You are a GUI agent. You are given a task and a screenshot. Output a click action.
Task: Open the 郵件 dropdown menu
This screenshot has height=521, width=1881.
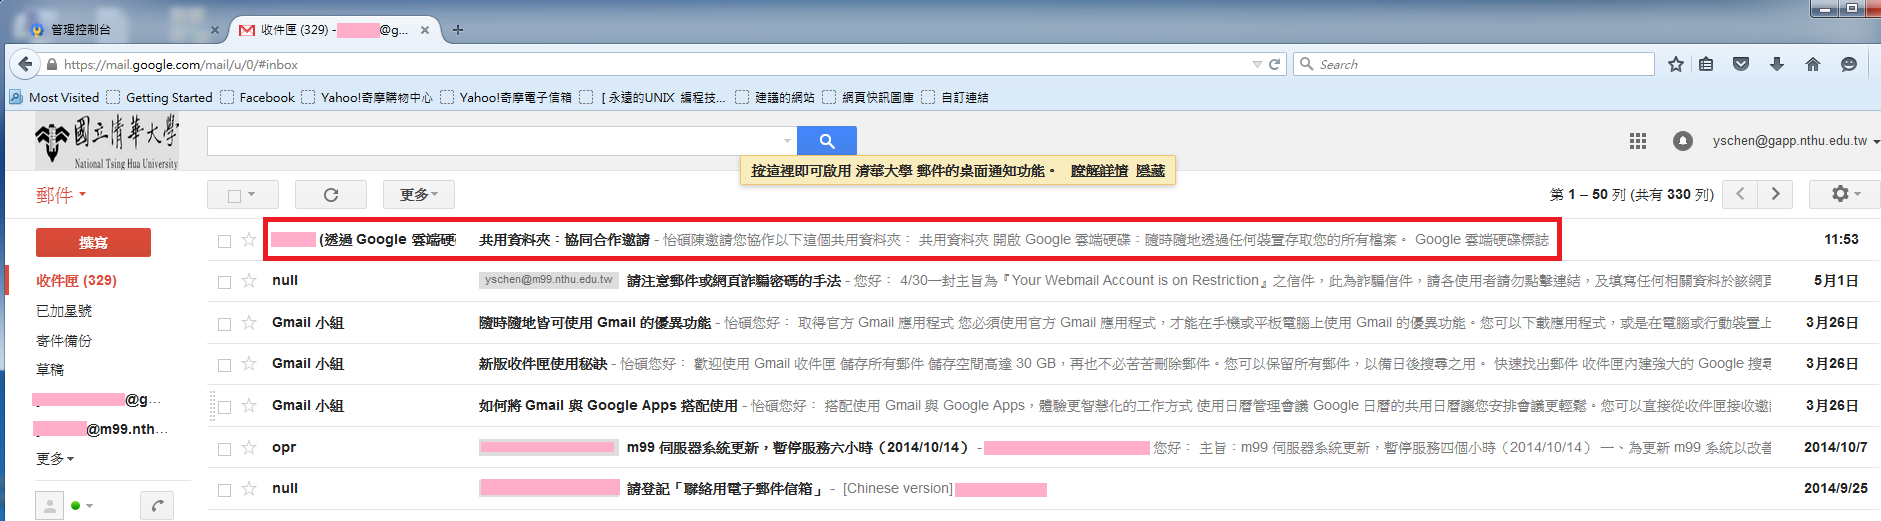point(61,195)
